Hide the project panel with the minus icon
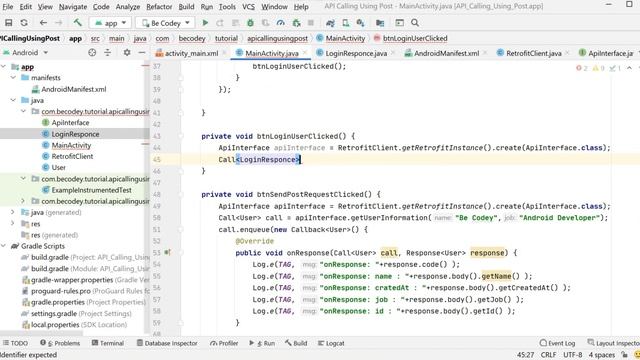Screen dimensions: 640x360 point(142,53)
